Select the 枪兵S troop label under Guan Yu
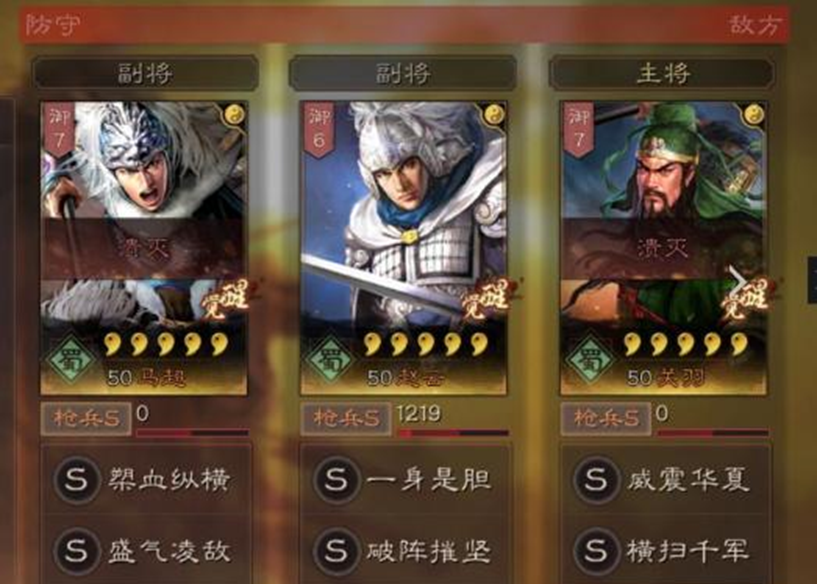This screenshot has width=817, height=584. [605, 418]
